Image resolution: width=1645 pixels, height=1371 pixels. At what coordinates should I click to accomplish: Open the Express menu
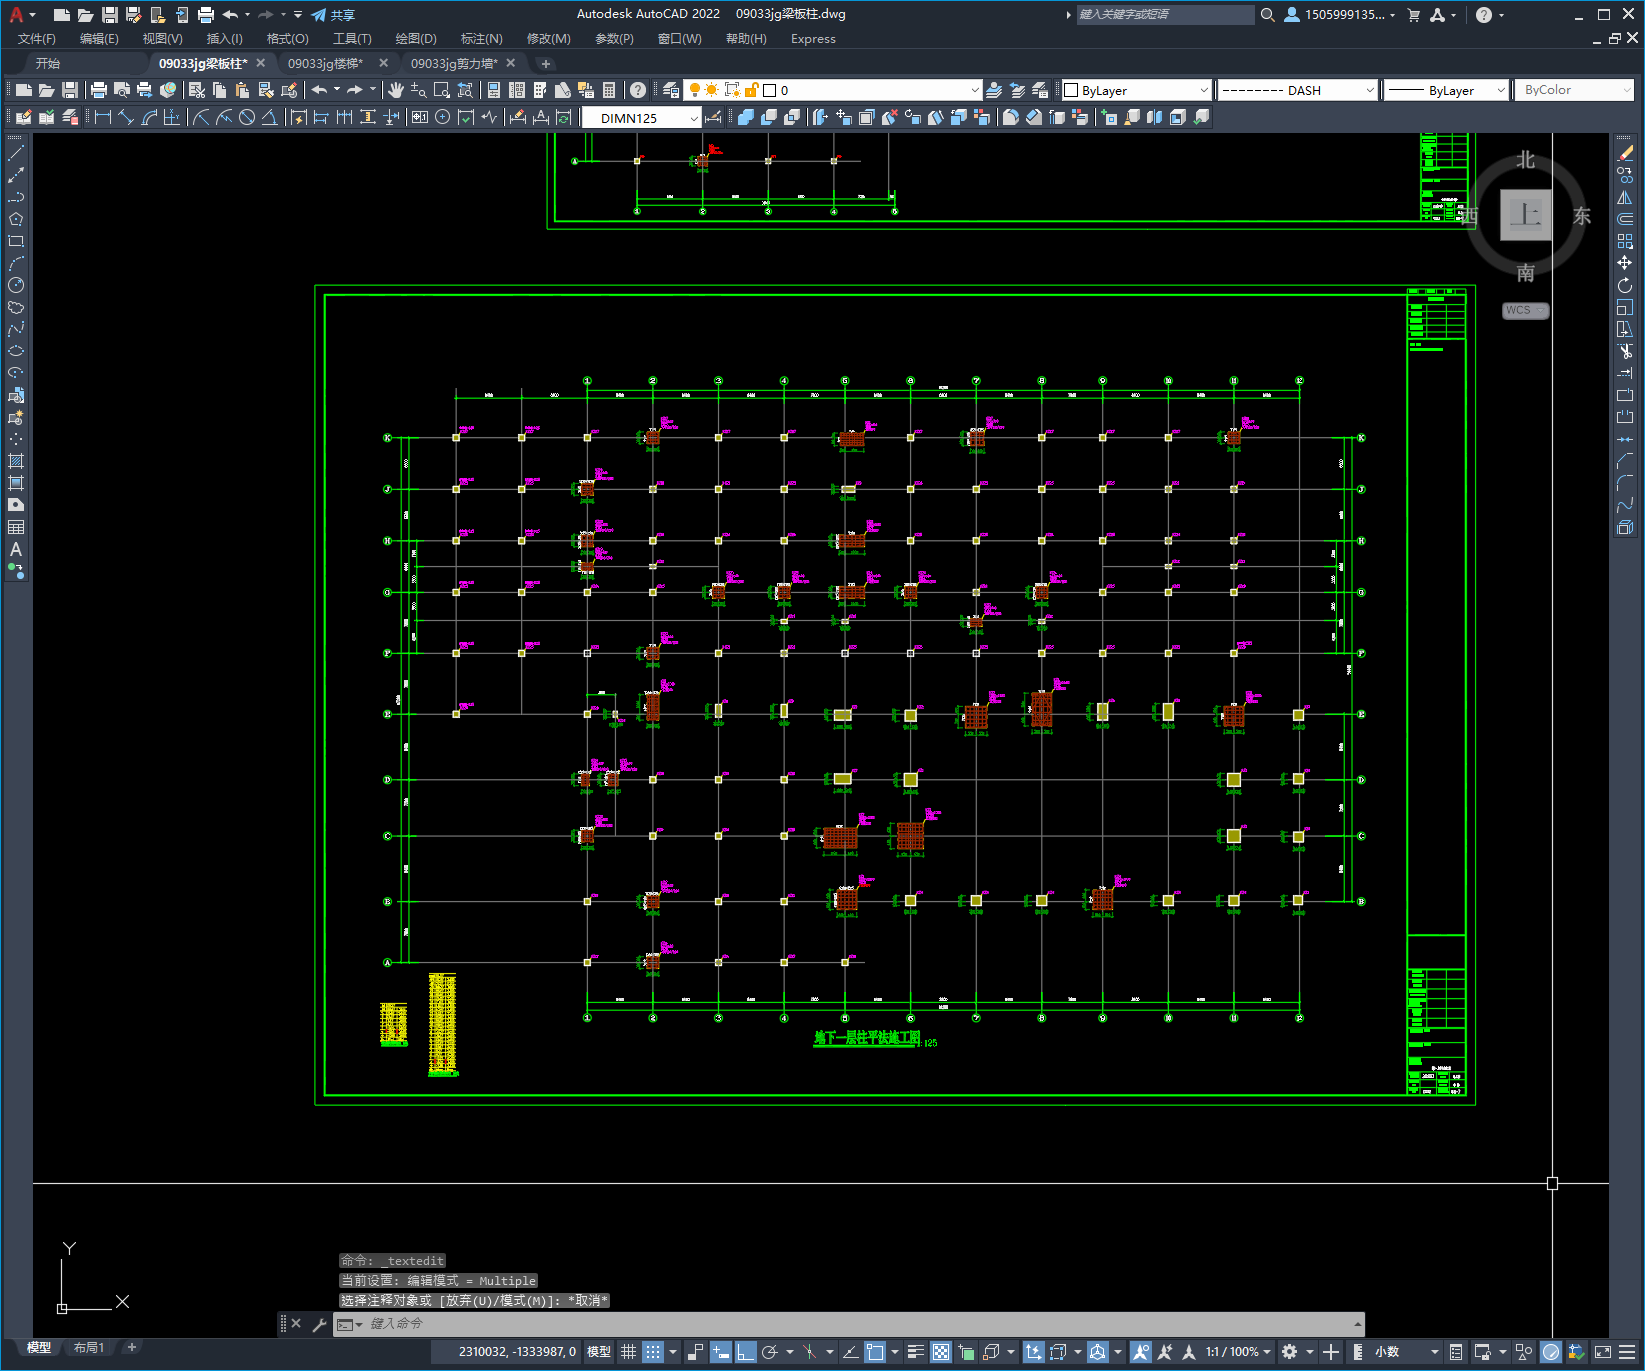(x=813, y=39)
